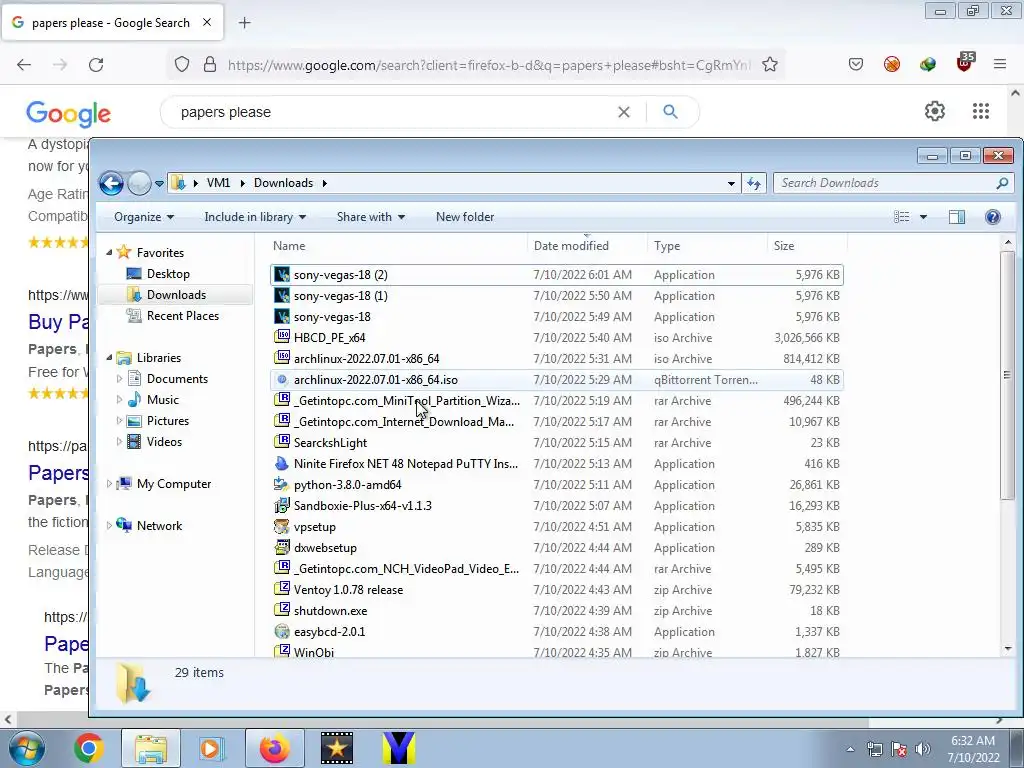Open Explorer help icon
1024x768 pixels.
pyautogui.click(x=993, y=217)
